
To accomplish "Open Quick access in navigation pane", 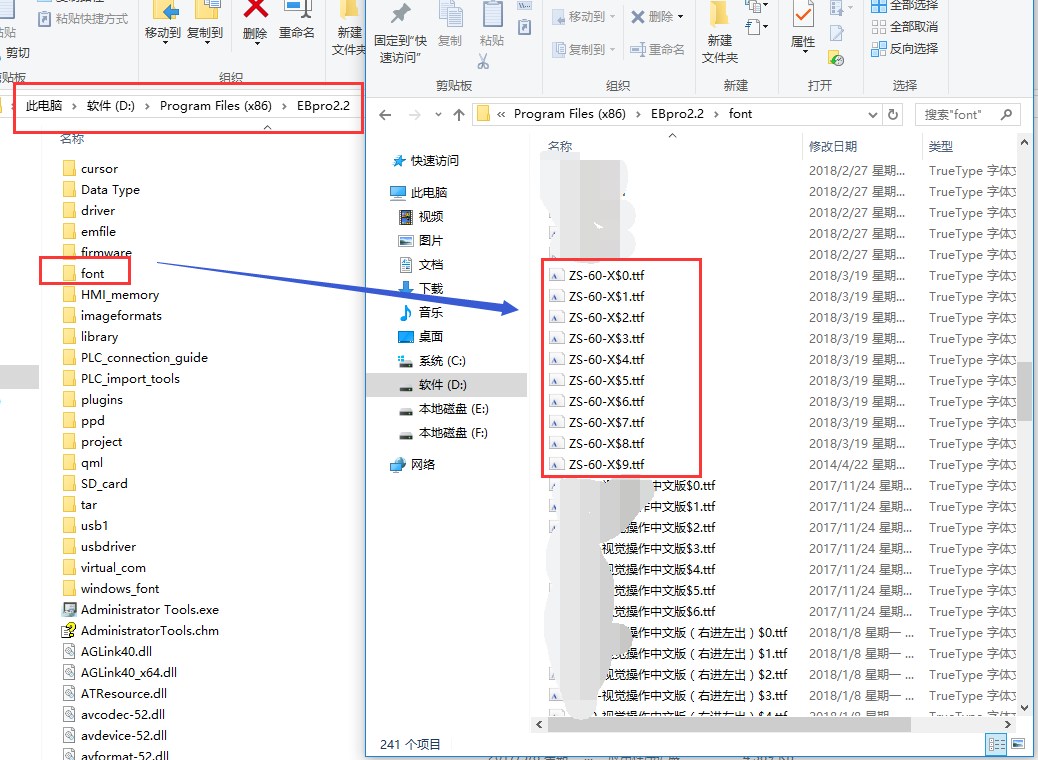I will click(x=434, y=161).
